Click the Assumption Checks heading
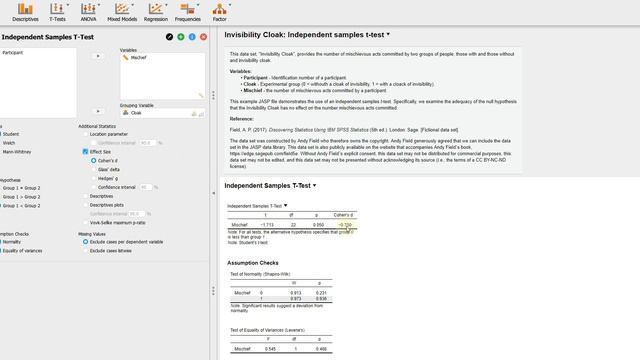 (x=253, y=263)
